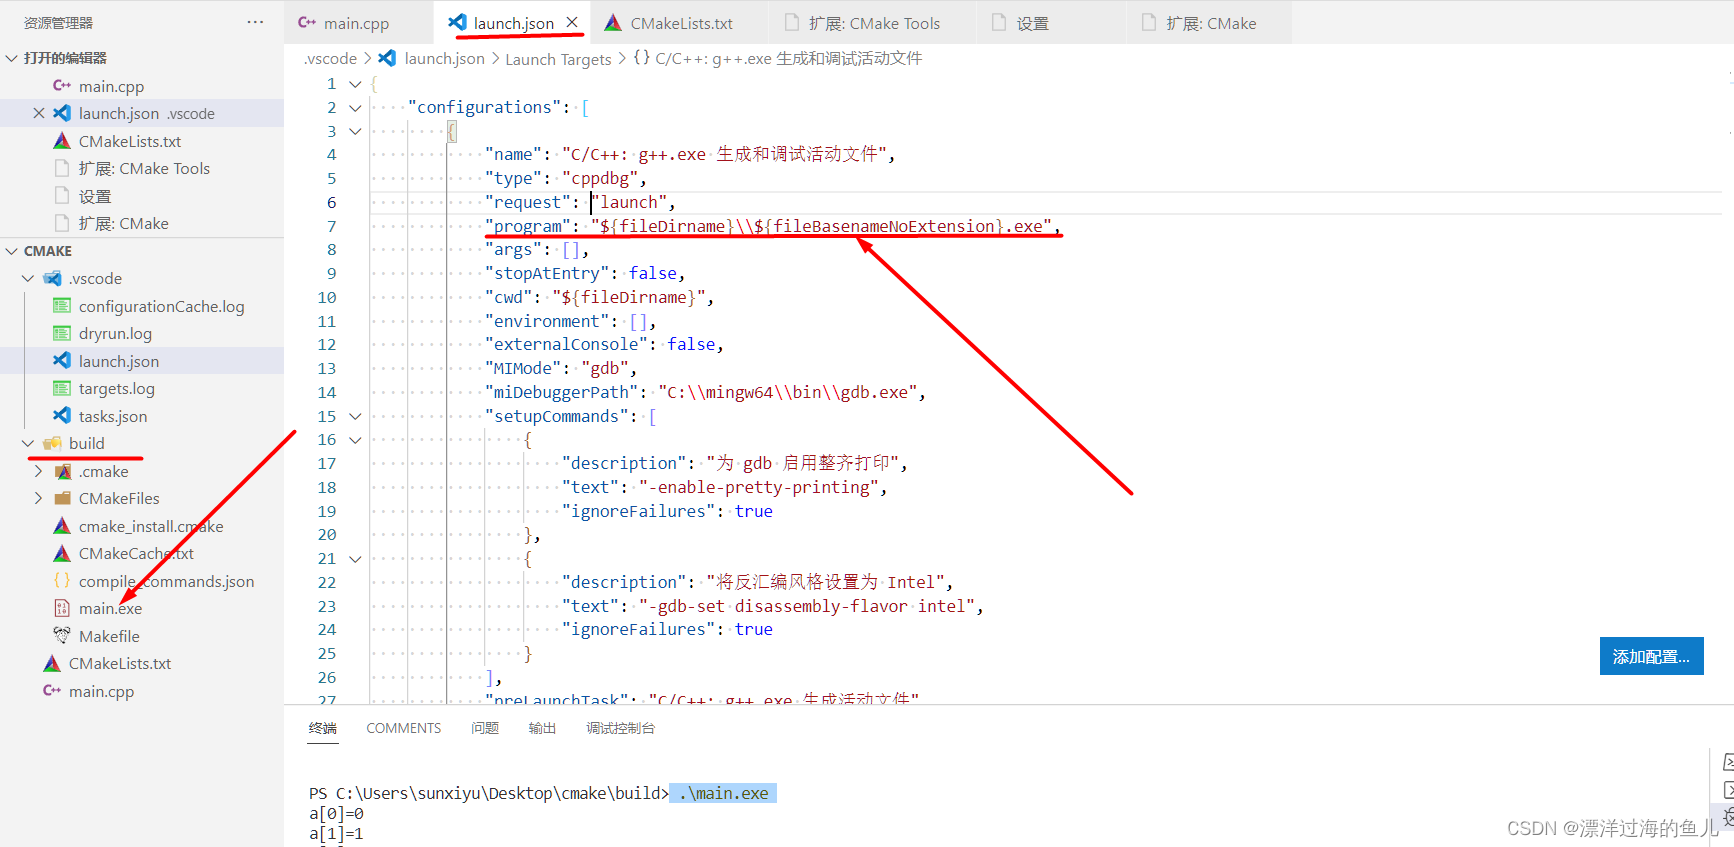Viewport: 1734px width, 847px height.
Task: Close launch.json in open editors list
Action: pos(39,113)
